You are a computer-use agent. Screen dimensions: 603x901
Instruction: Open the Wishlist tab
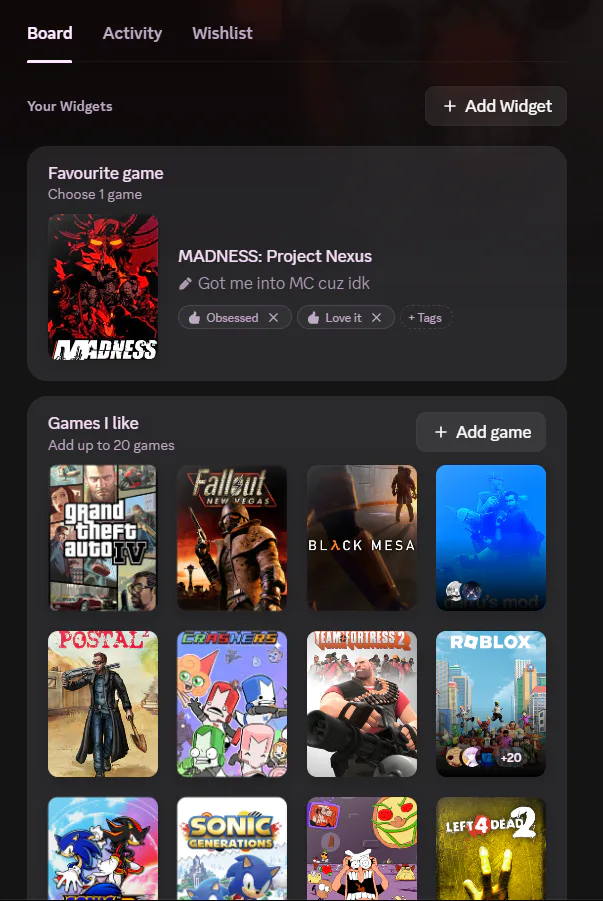pos(222,33)
